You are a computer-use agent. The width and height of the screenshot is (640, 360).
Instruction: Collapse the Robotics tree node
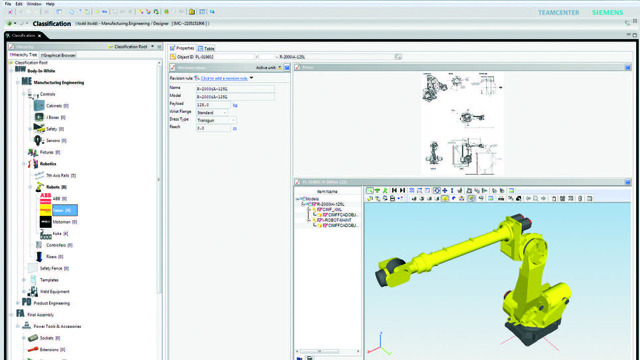[x=24, y=164]
